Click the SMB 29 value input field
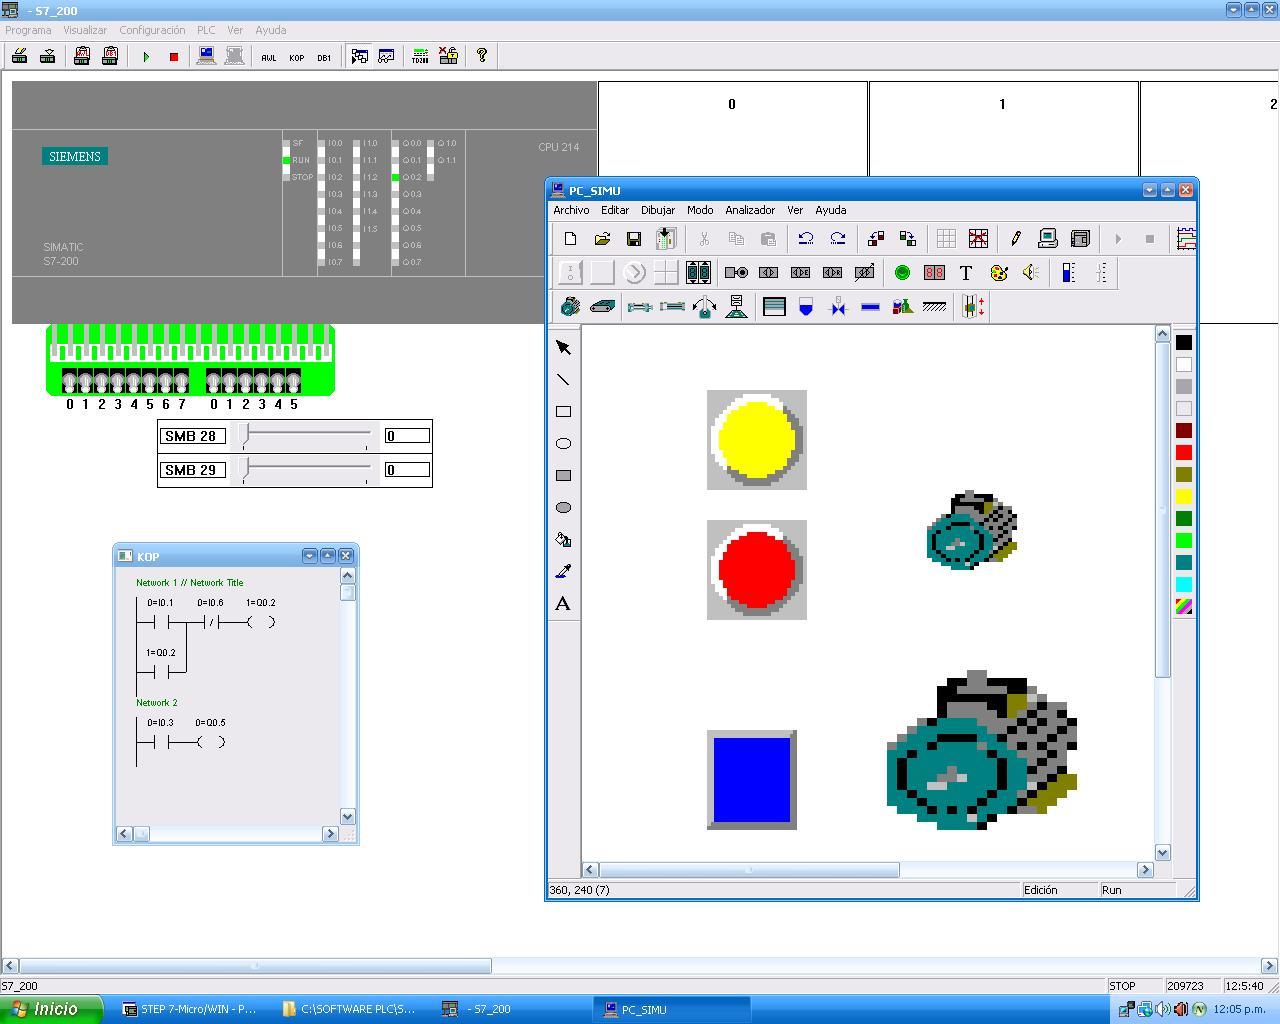The height and width of the screenshot is (1024, 1280). click(x=407, y=470)
